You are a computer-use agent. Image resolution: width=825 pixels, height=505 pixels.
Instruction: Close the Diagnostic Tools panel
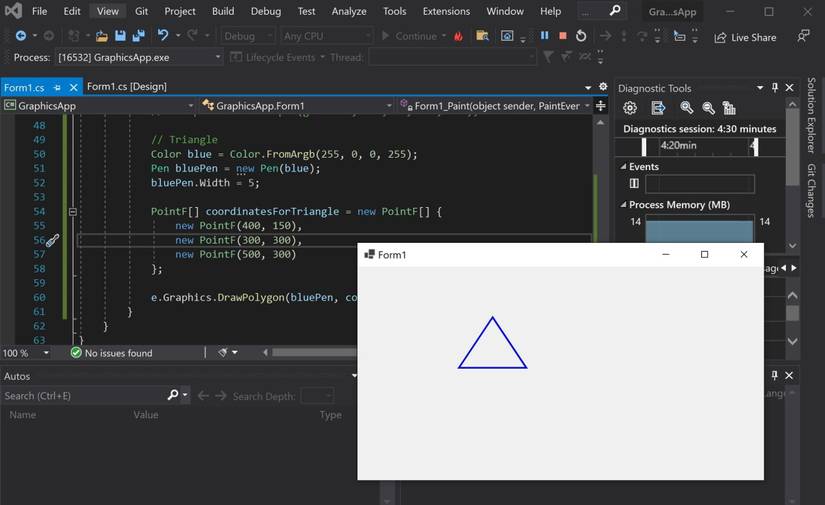[789, 87]
